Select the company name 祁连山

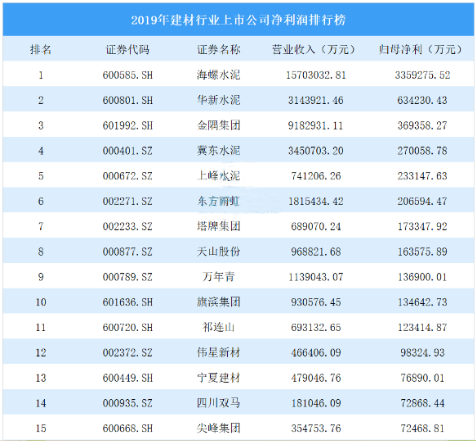point(218,327)
